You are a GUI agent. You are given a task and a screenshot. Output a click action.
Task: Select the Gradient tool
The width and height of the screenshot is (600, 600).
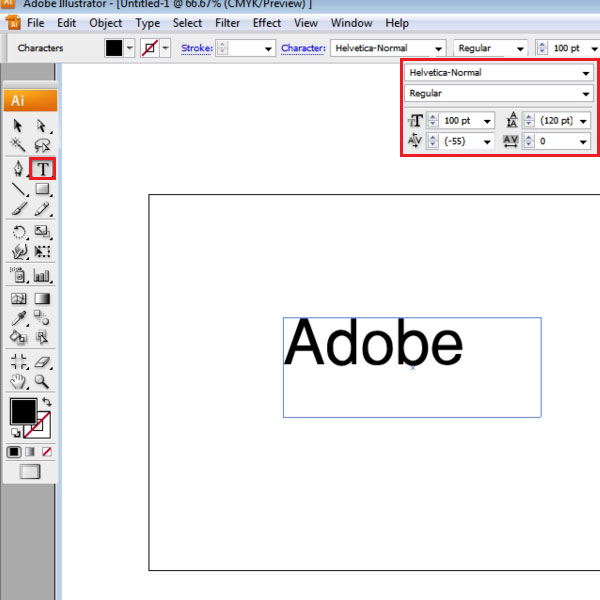point(42,298)
